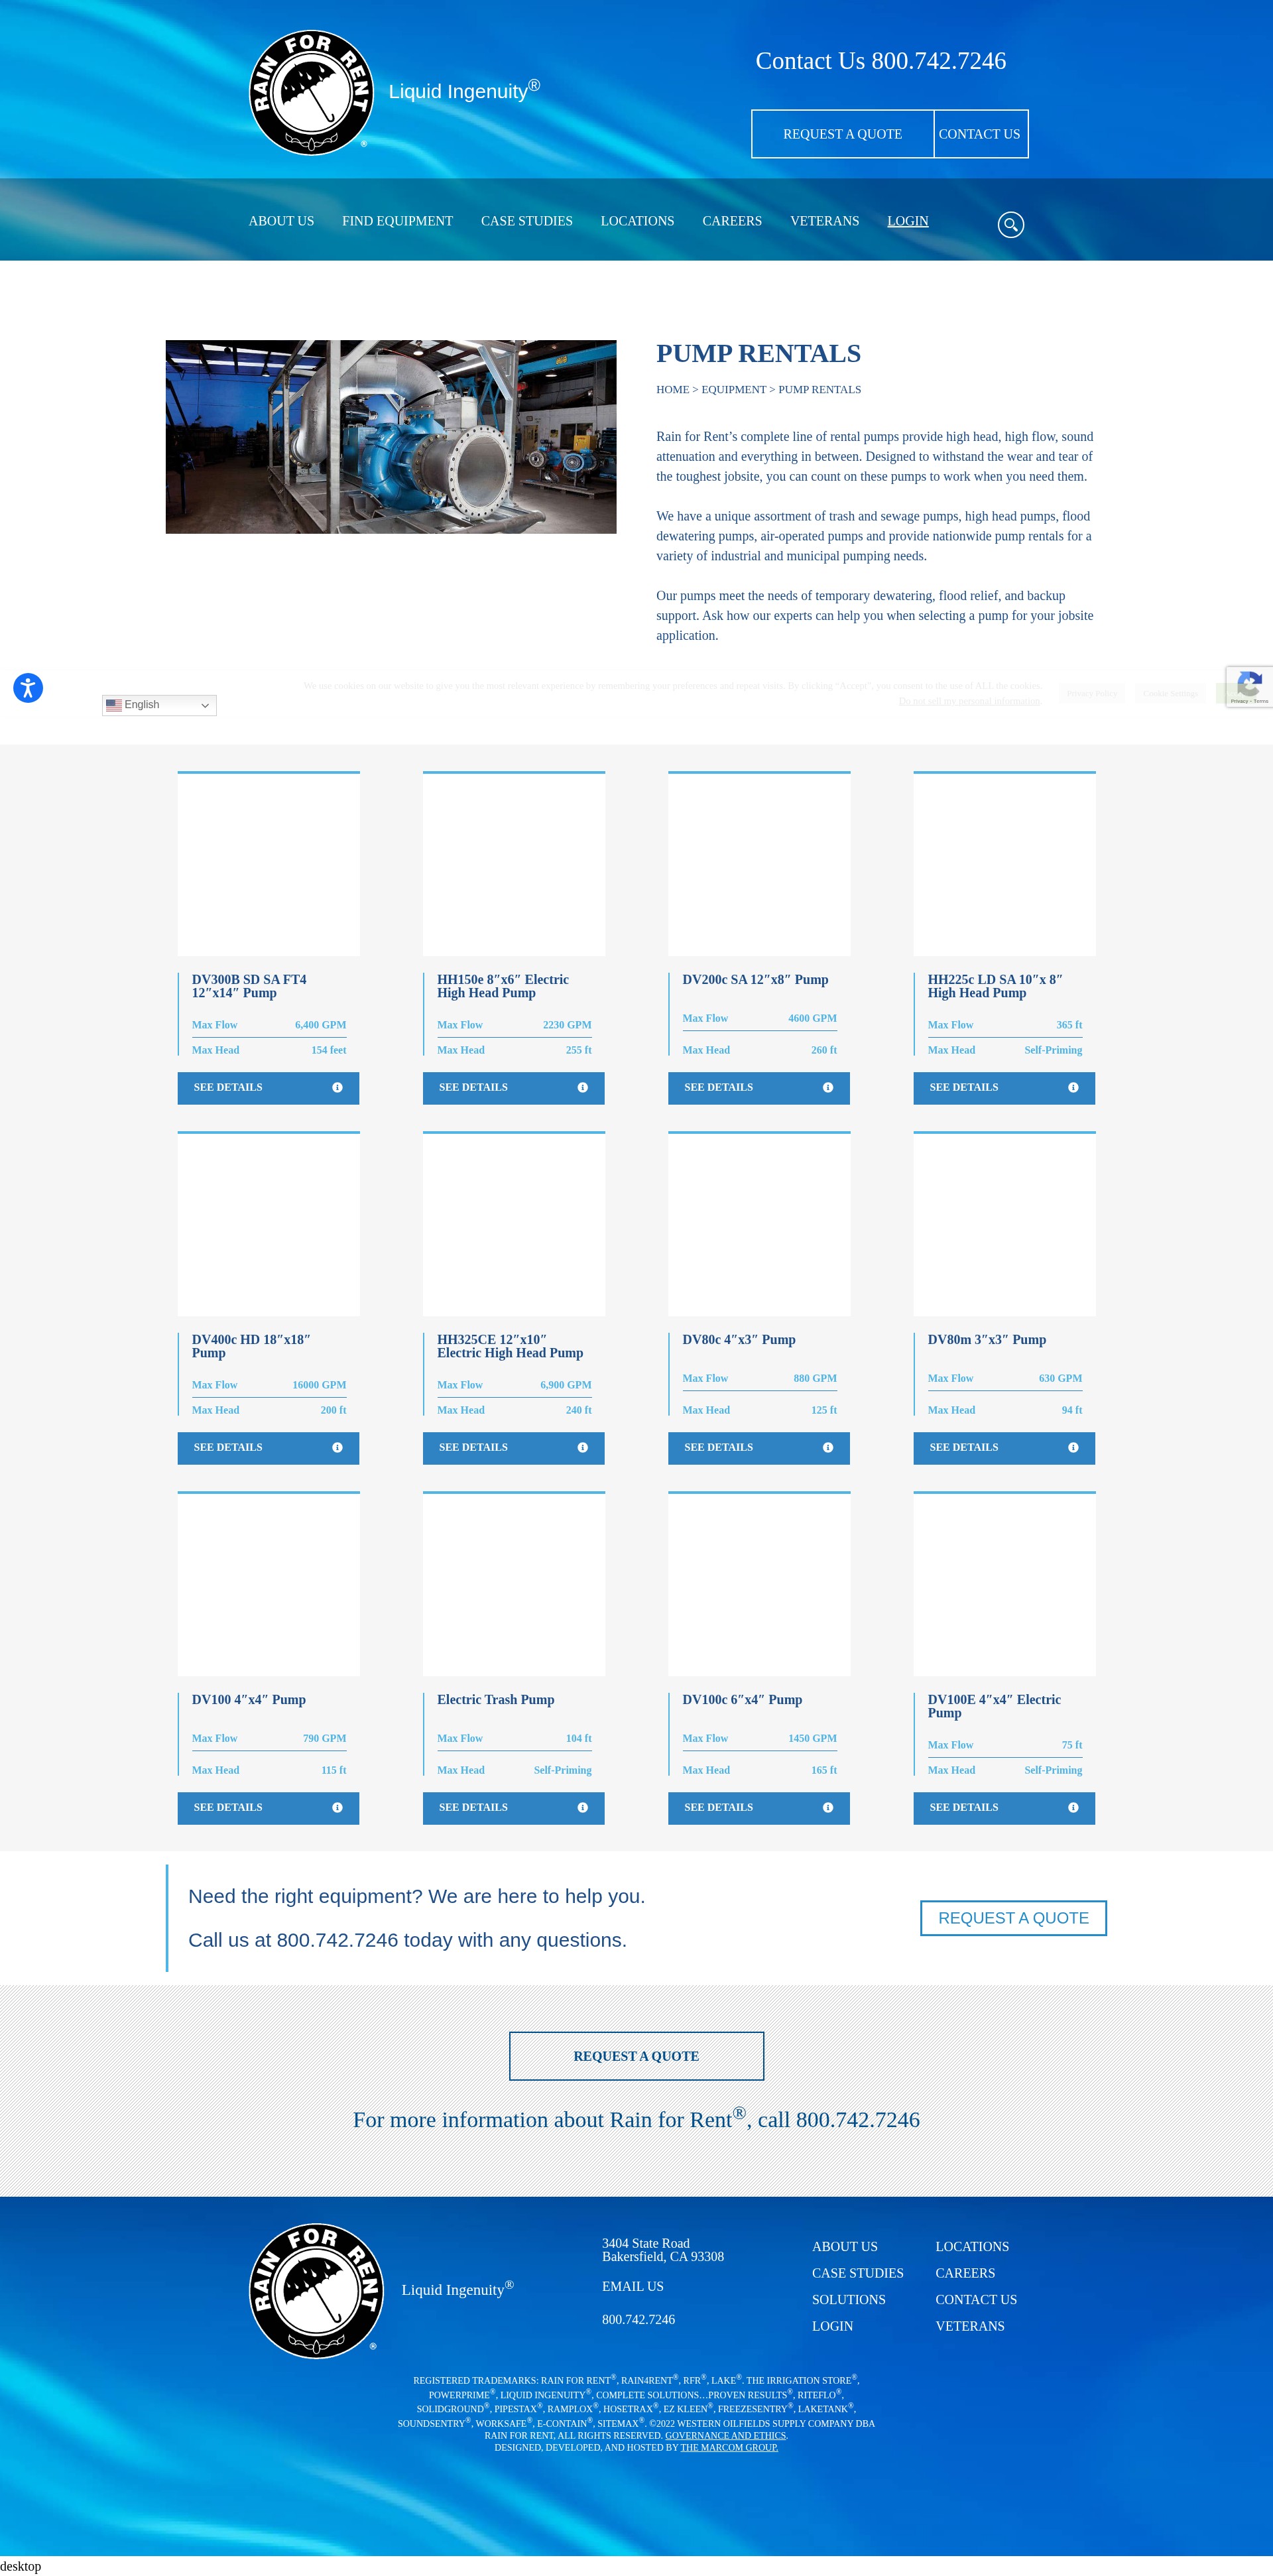Screen dimensions: 1273x2576
Task: Open footer About Us link
Action: pos(844,2246)
